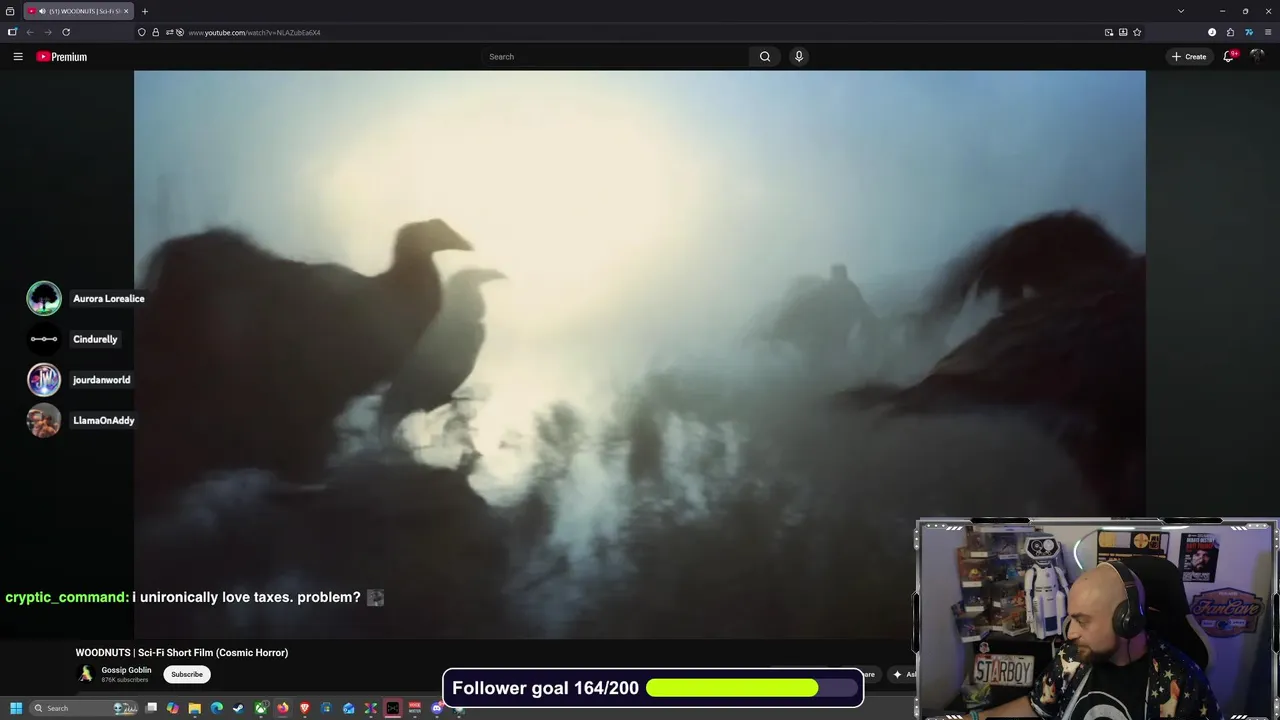Click the youtube.com address bar URL
1280x720 pixels.
[254, 33]
